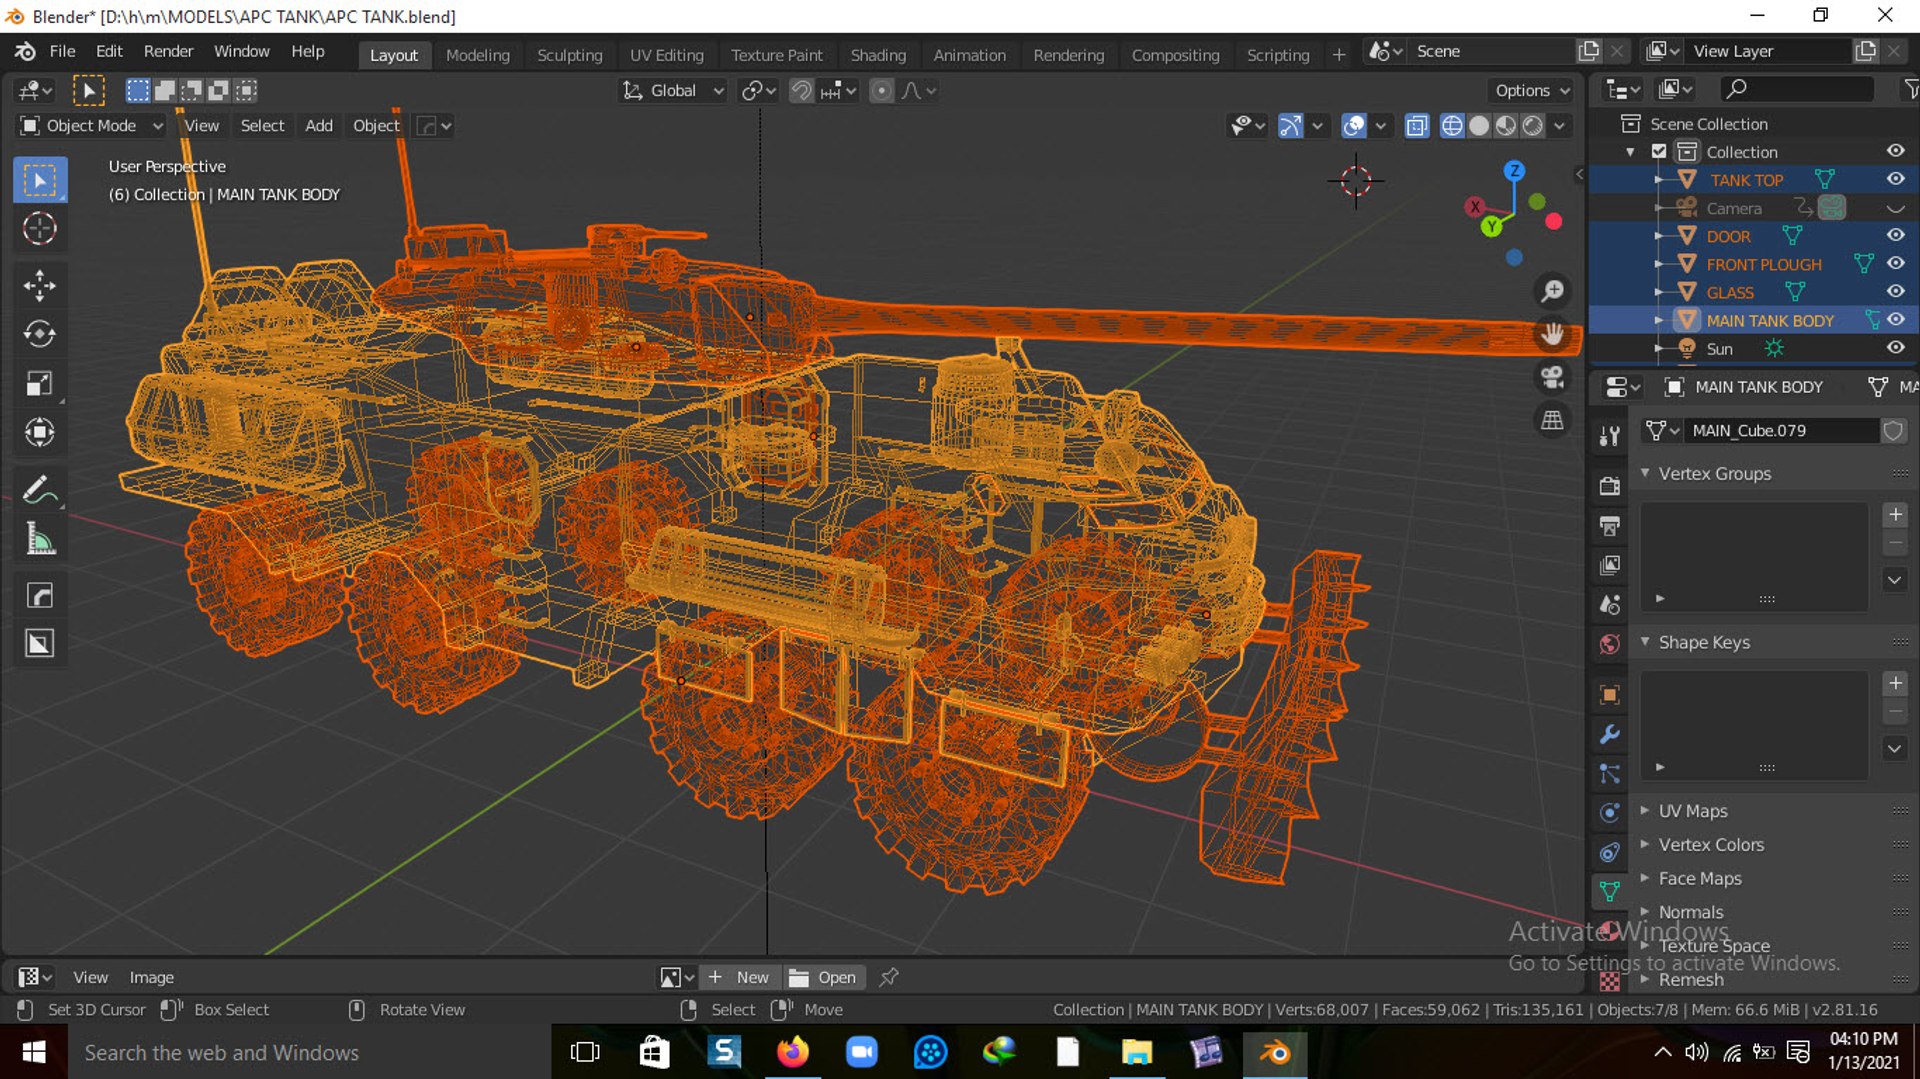Screen dimensions: 1920x1079
Task: Toggle snapping magnet icon
Action: pyautogui.click(x=802, y=91)
